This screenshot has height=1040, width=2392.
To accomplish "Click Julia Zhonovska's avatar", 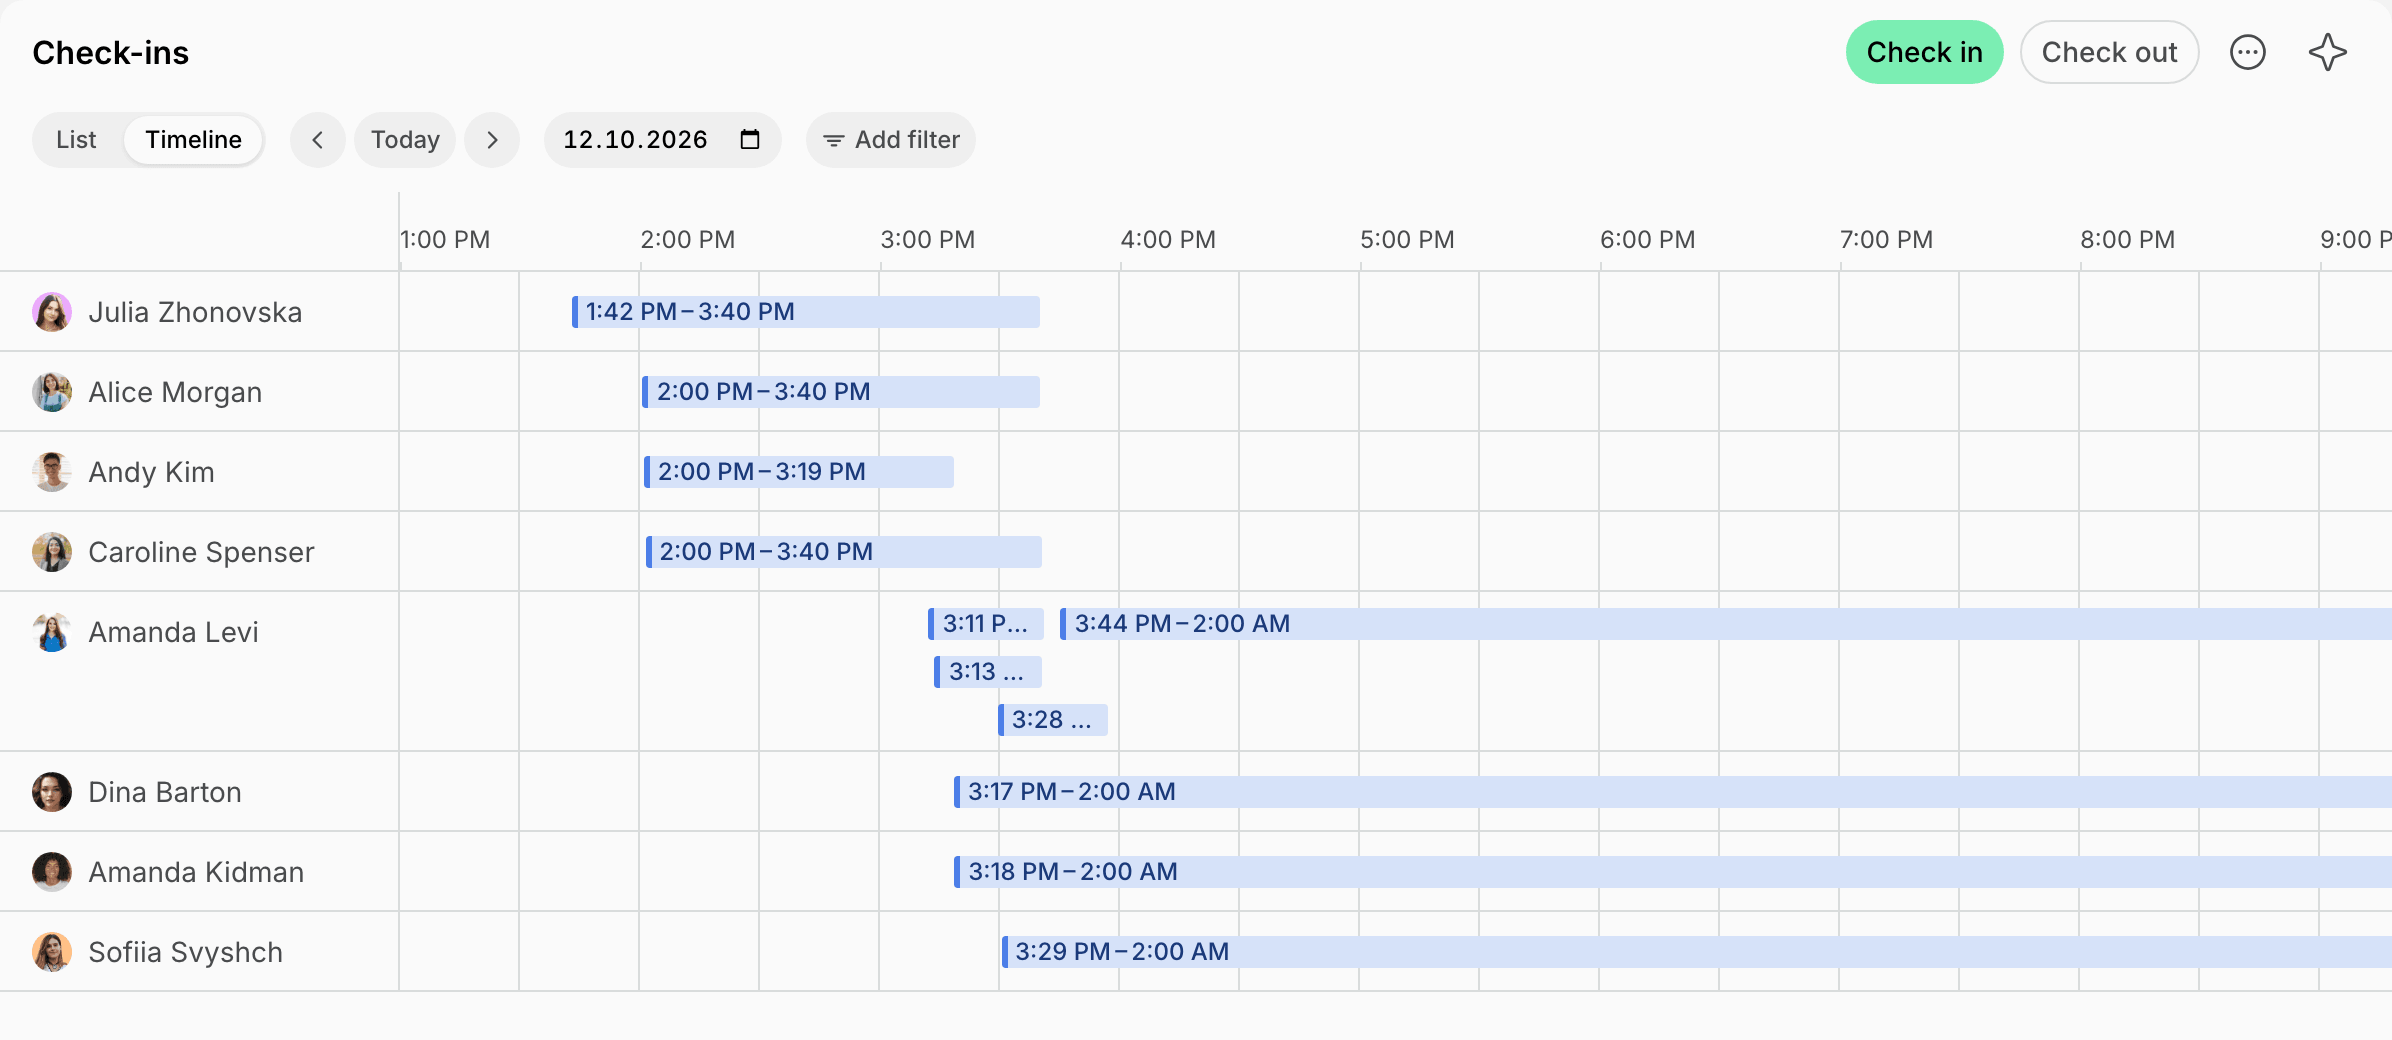I will pyautogui.click(x=52, y=312).
